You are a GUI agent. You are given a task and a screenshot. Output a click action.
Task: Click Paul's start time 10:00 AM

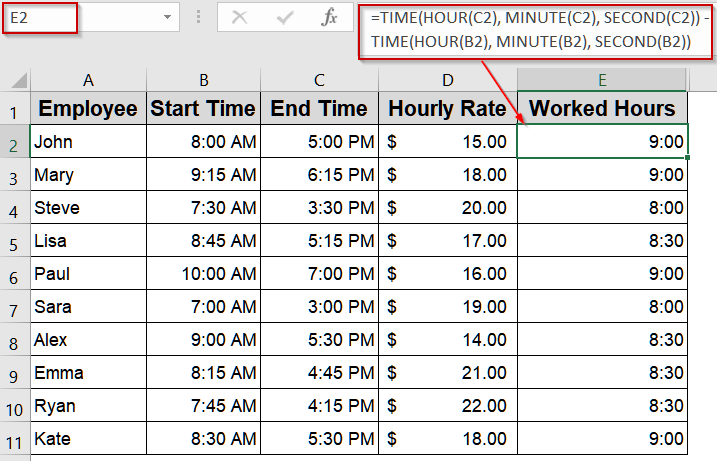click(203, 273)
